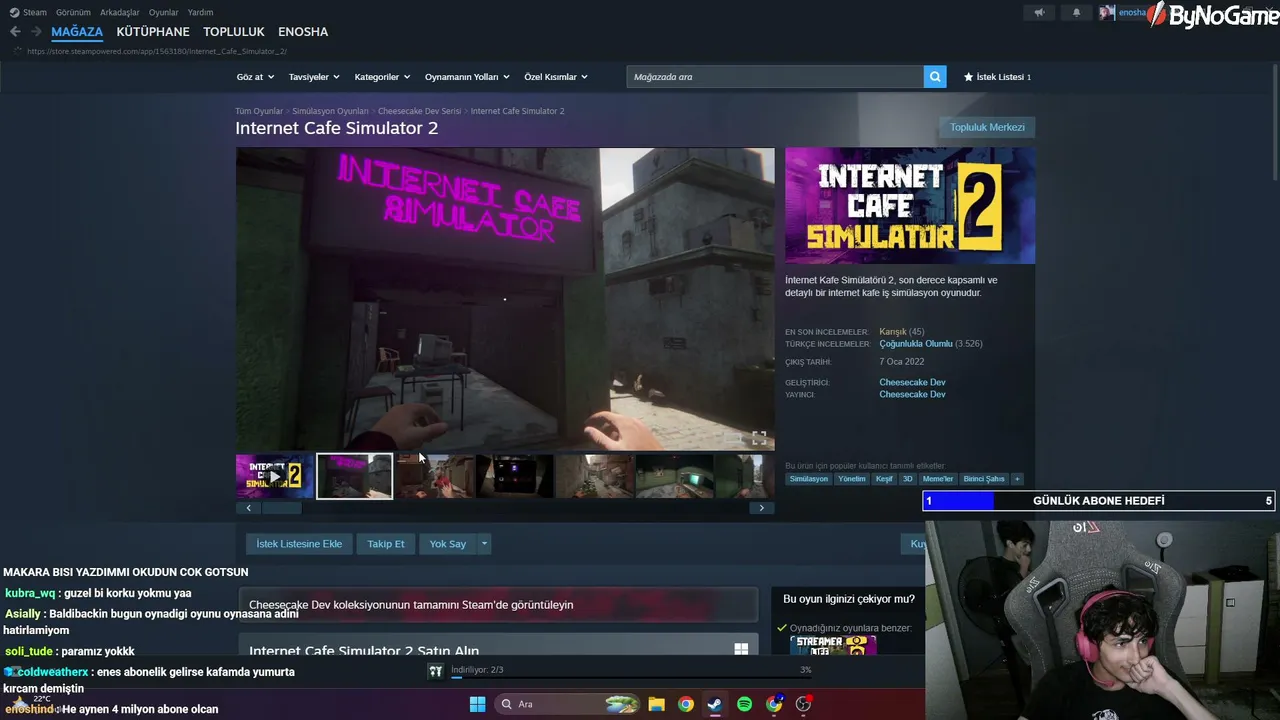The width and height of the screenshot is (1280, 720).
Task: Click İstek Listesine Ekle button
Action: (299, 544)
